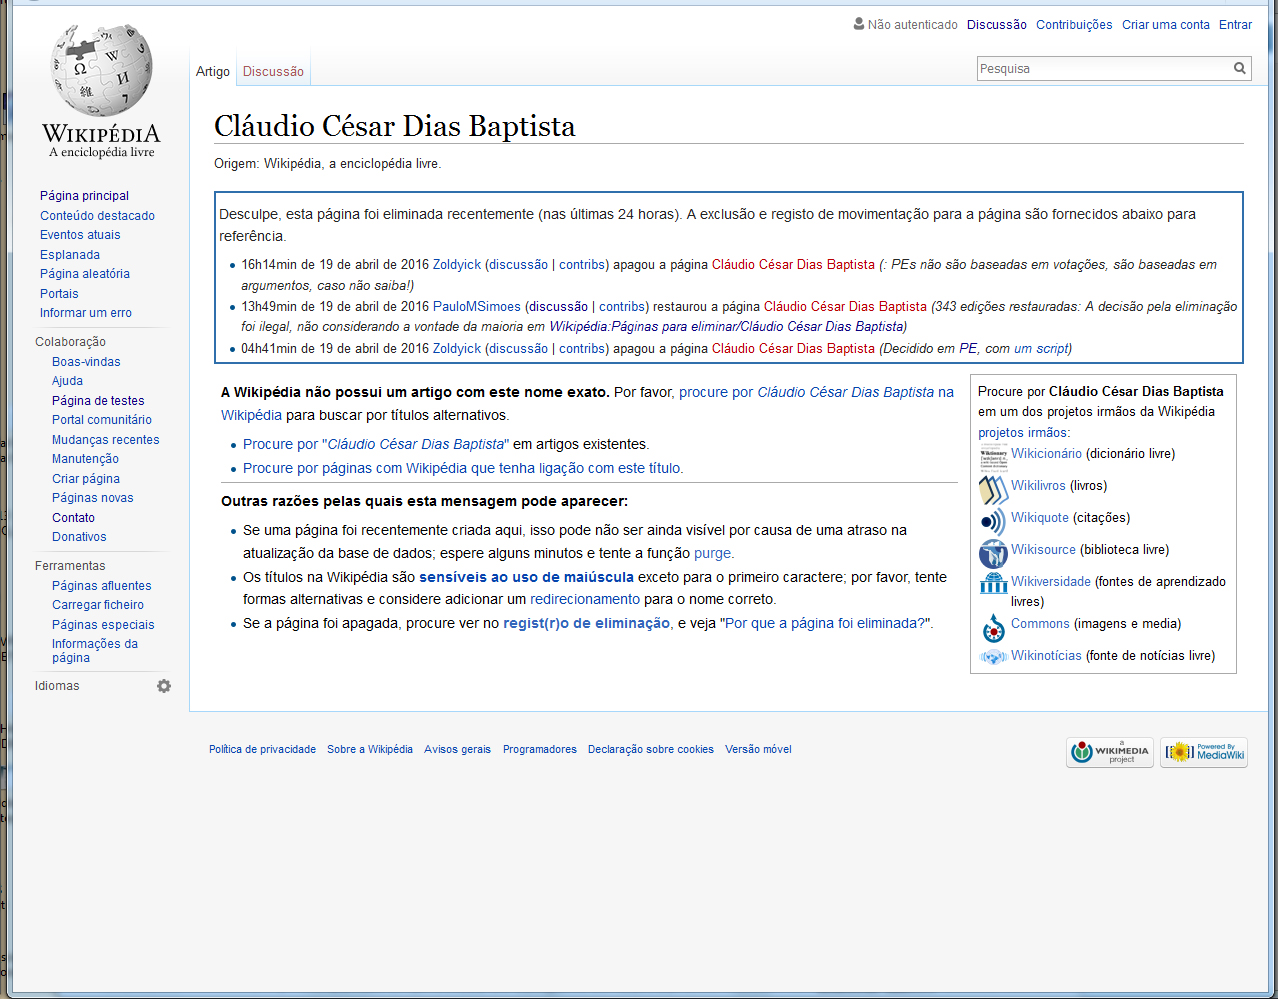Open the Criar uma conta link
Screen dimensions: 1278x999
(1165, 25)
